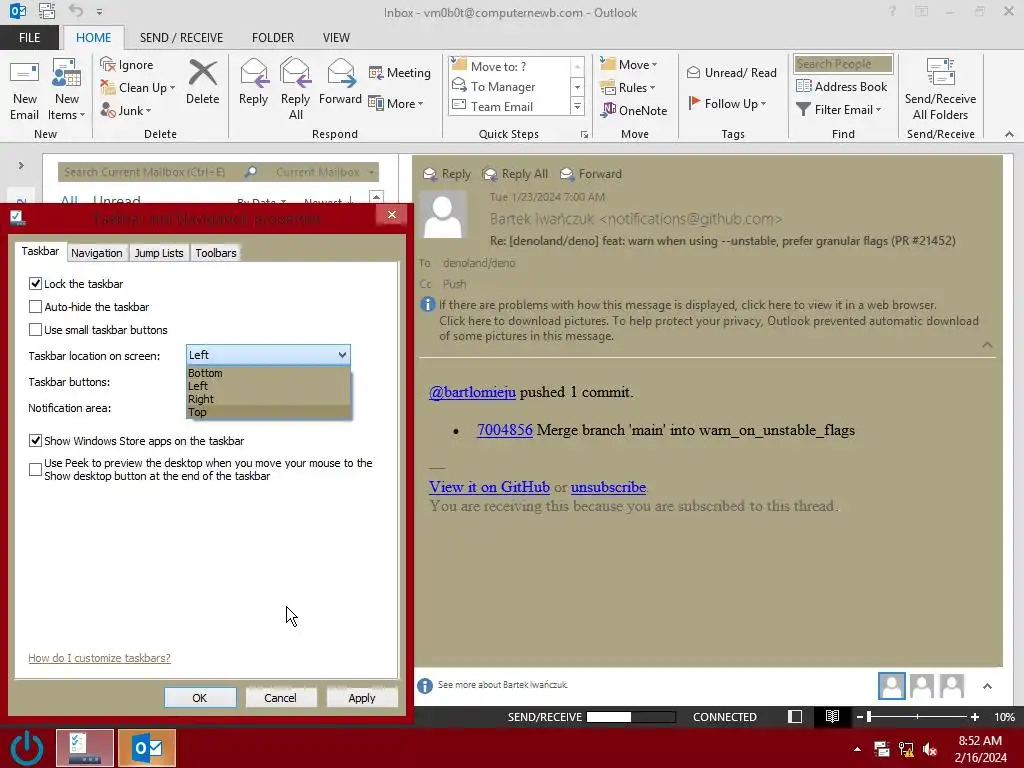Send message to OneNote
This screenshot has width=1024, height=768.
point(634,110)
